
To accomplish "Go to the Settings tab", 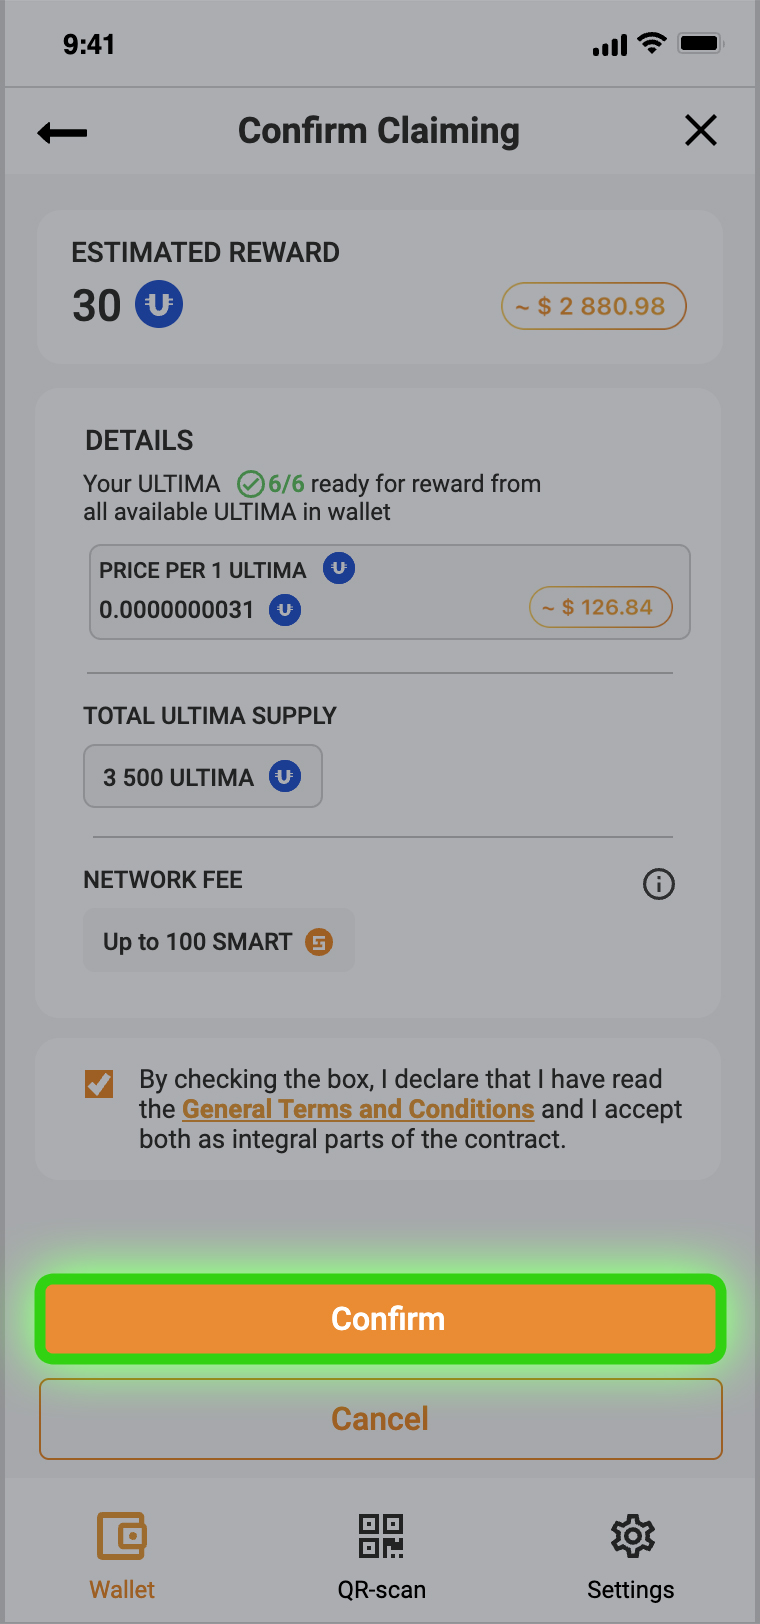I will click(631, 1555).
